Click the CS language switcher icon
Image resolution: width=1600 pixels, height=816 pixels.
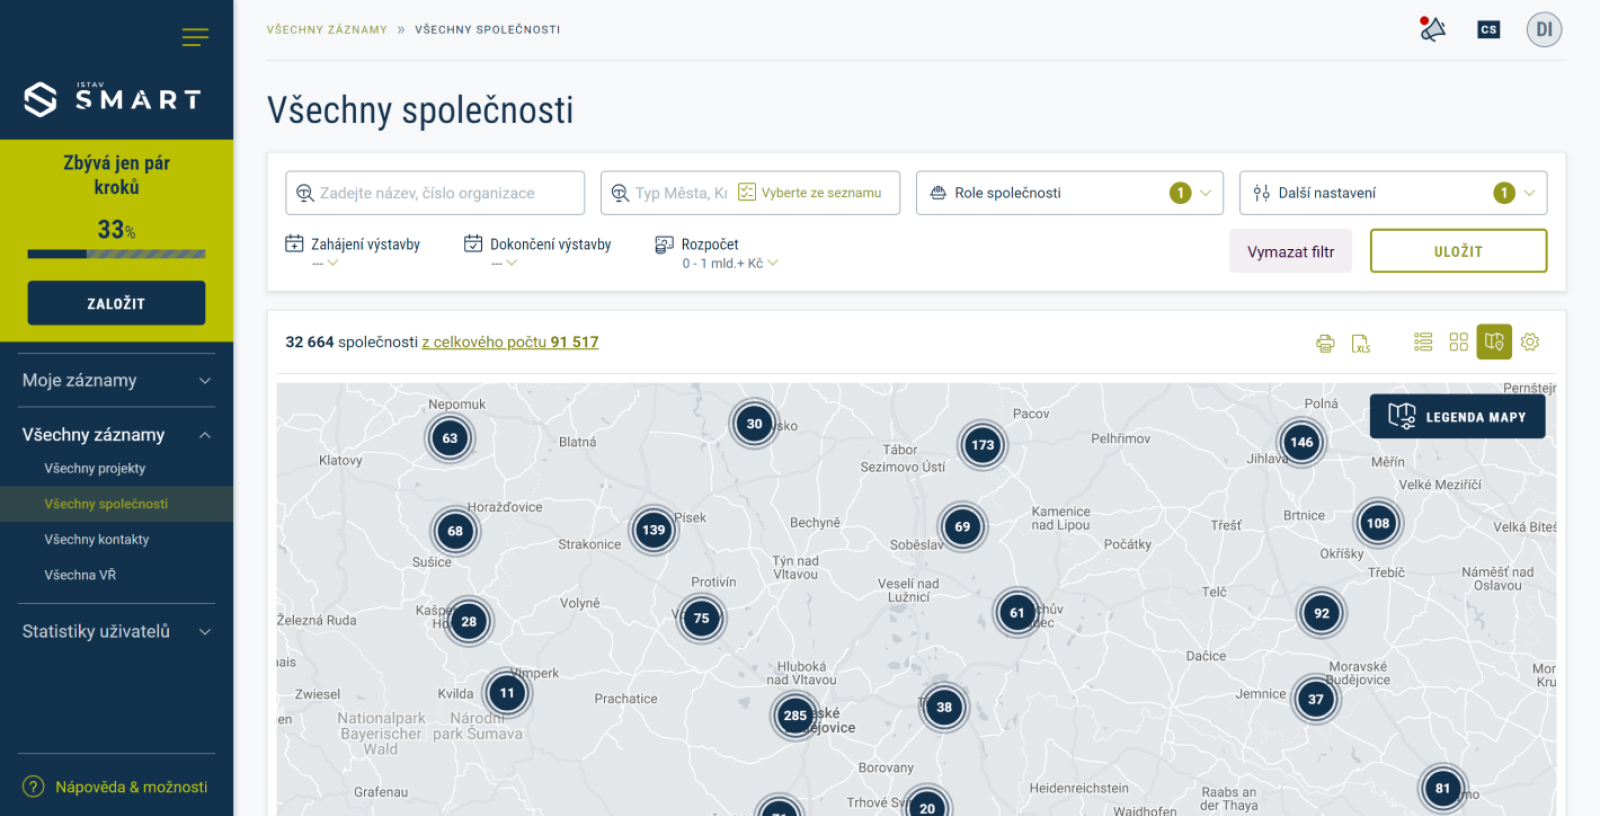coord(1488,29)
